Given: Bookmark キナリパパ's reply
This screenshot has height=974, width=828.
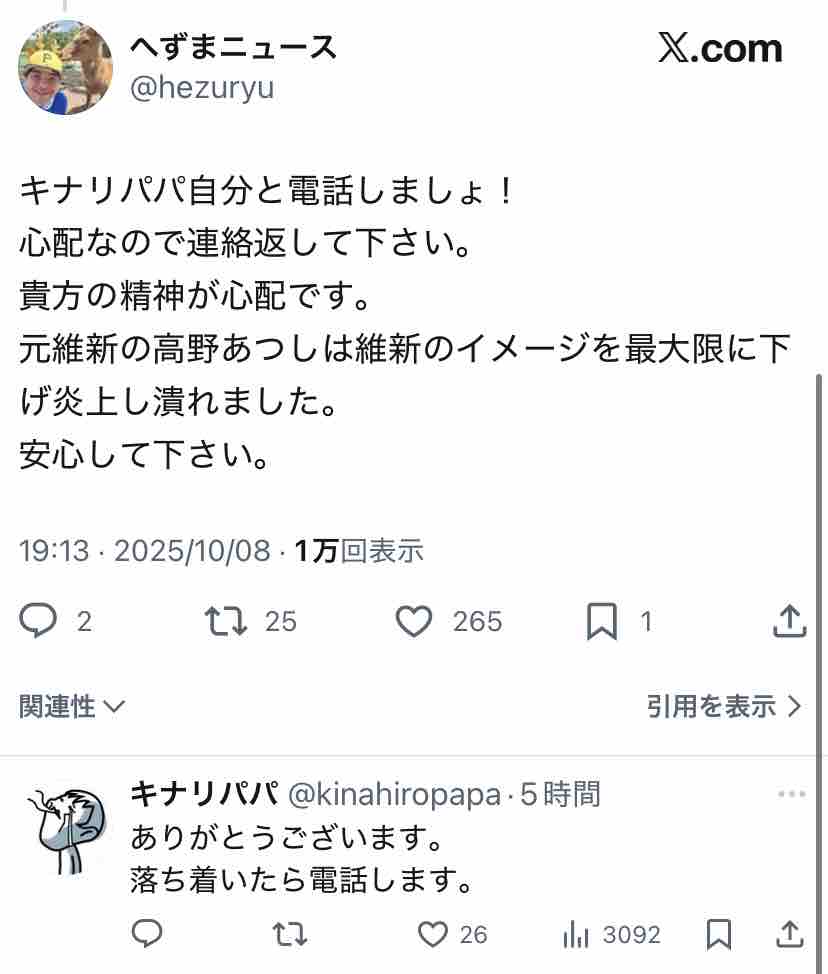Looking at the screenshot, I should [x=719, y=934].
